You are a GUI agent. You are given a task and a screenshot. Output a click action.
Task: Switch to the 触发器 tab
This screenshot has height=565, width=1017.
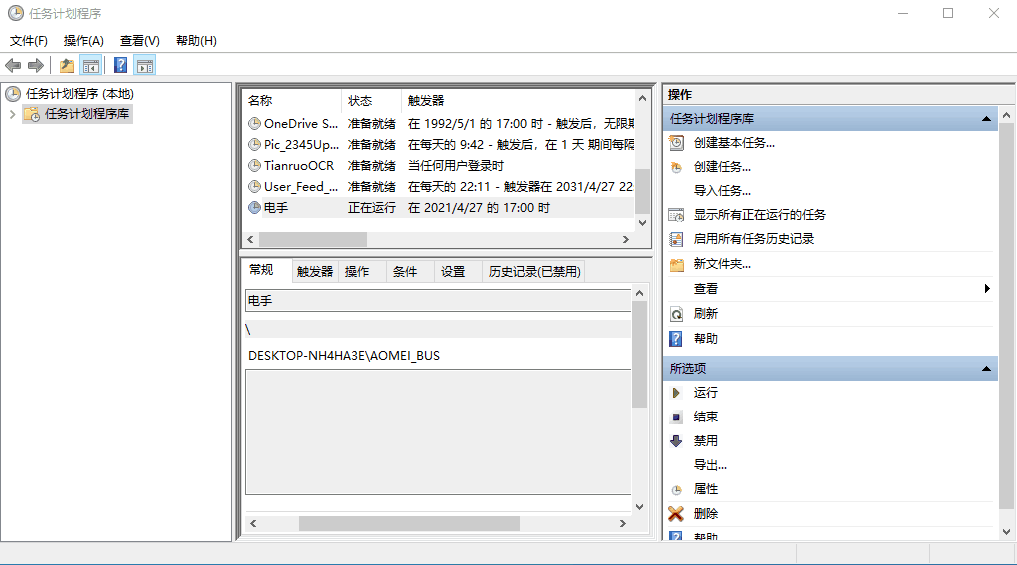click(315, 272)
